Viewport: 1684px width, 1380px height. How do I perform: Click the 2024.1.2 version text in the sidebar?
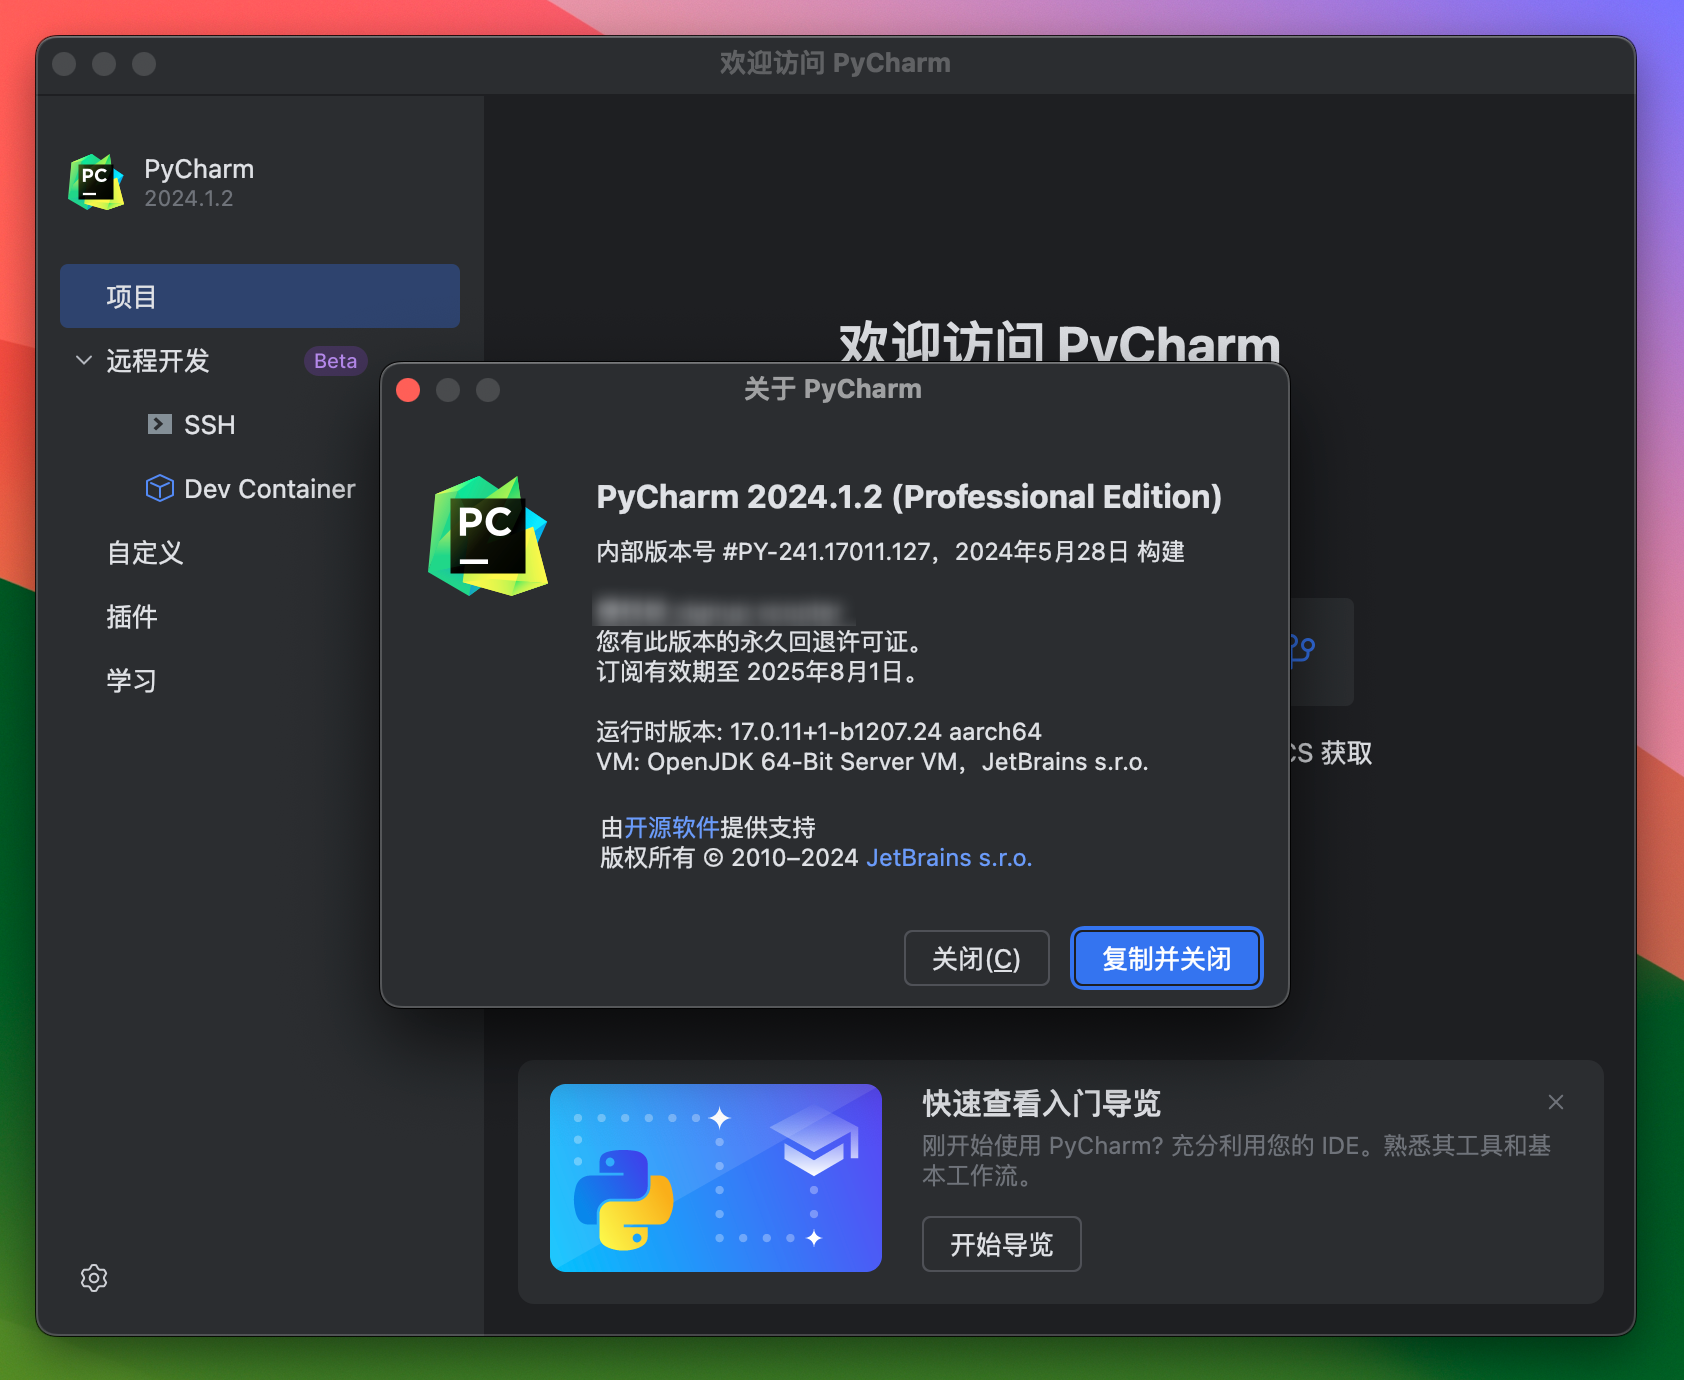coord(189,198)
